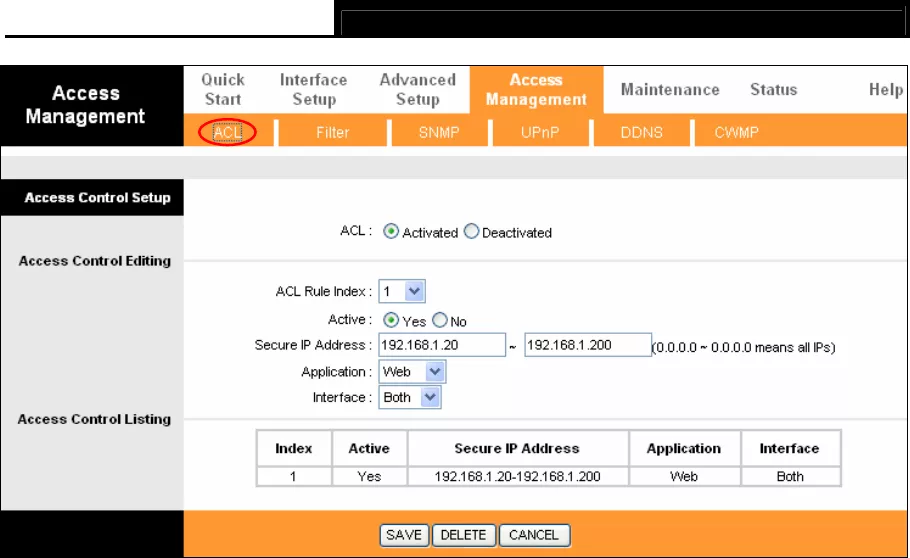Open the Filter submenu
Screen dimensions: 910x558
click(x=333, y=132)
